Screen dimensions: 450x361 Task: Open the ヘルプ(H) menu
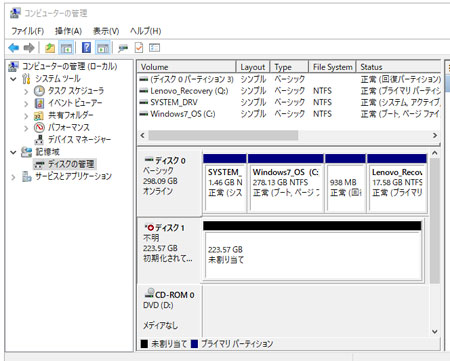(146, 31)
